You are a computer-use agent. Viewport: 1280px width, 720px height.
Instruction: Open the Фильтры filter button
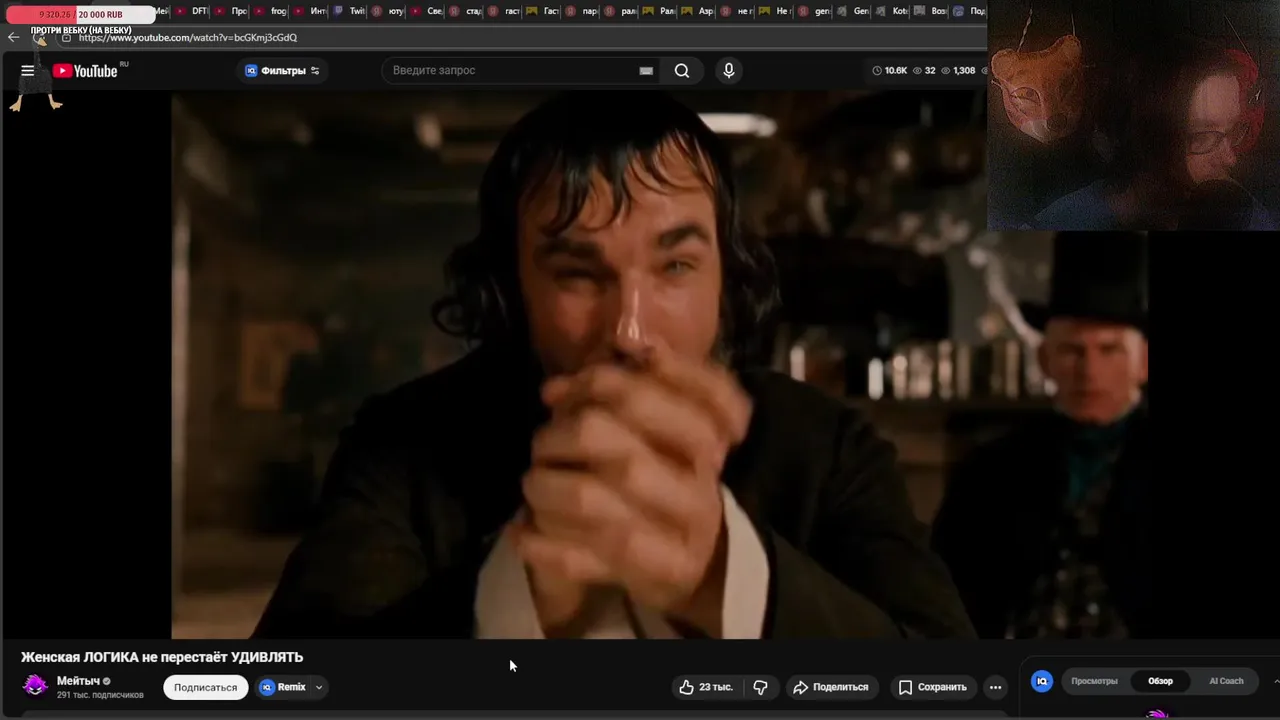click(282, 71)
